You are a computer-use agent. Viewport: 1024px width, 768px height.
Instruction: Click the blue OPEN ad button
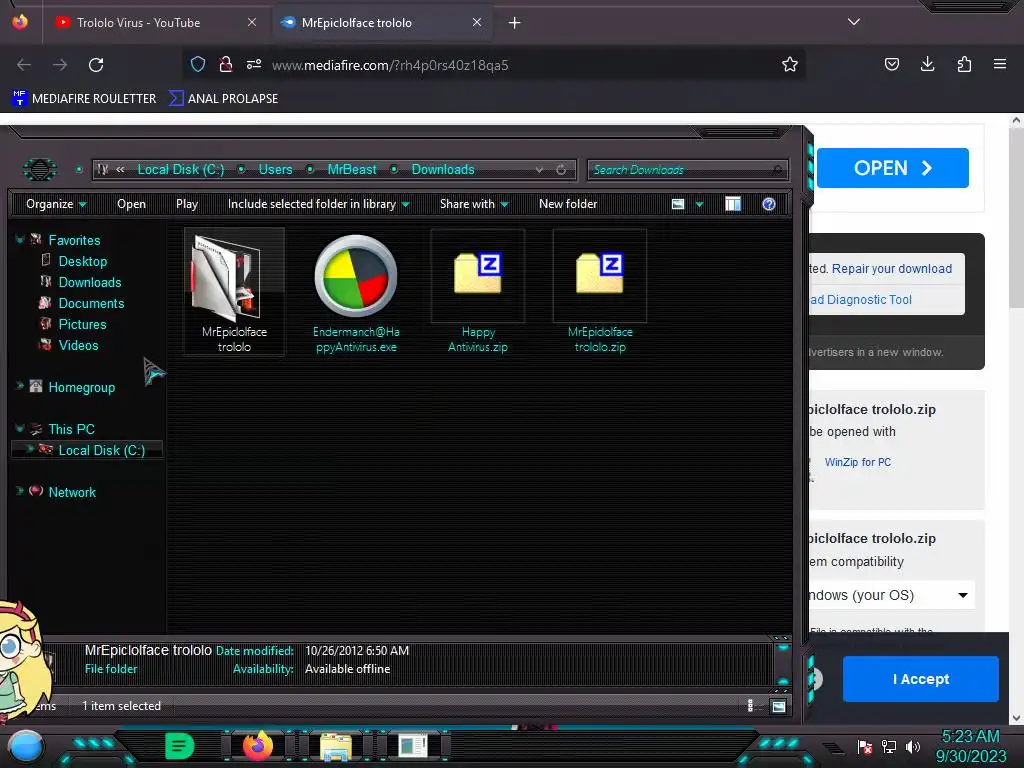coord(892,168)
